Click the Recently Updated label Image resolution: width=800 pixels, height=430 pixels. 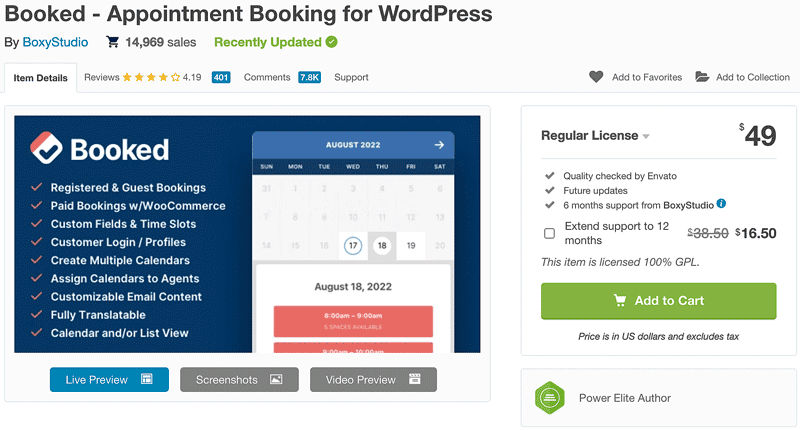pyautogui.click(x=268, y=42)
